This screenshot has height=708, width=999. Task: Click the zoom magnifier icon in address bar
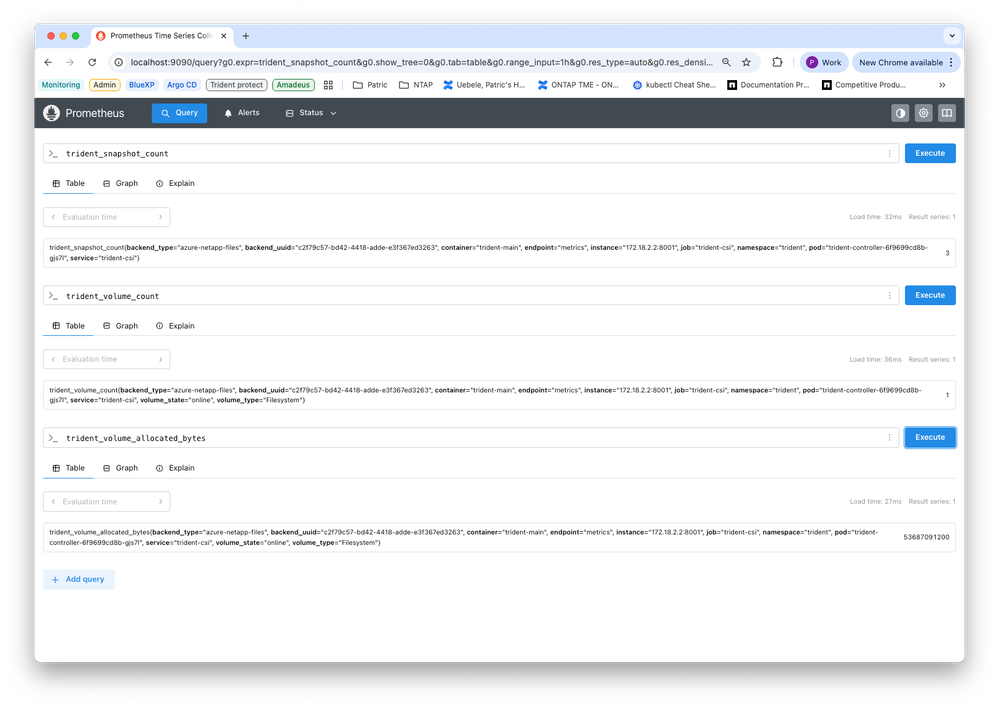click(726, 62)
